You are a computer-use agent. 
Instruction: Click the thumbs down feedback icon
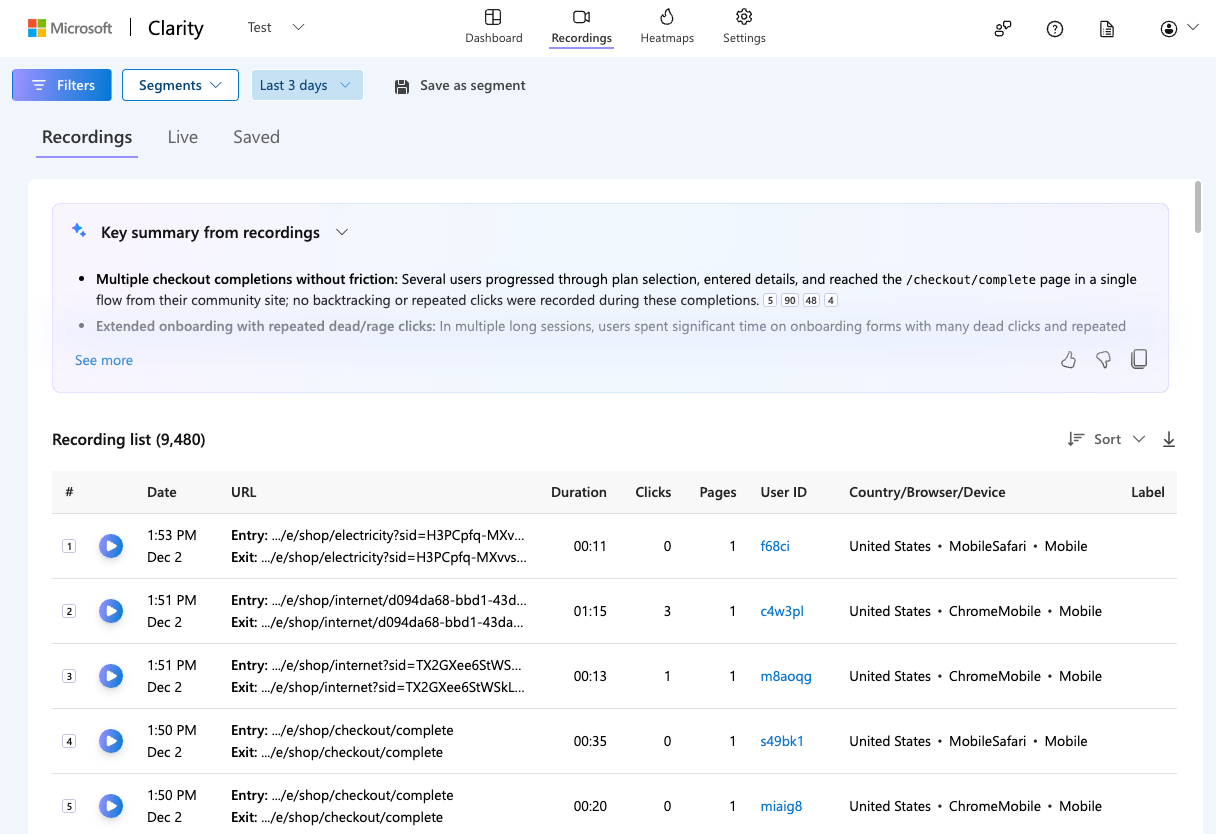[1103, 360]
